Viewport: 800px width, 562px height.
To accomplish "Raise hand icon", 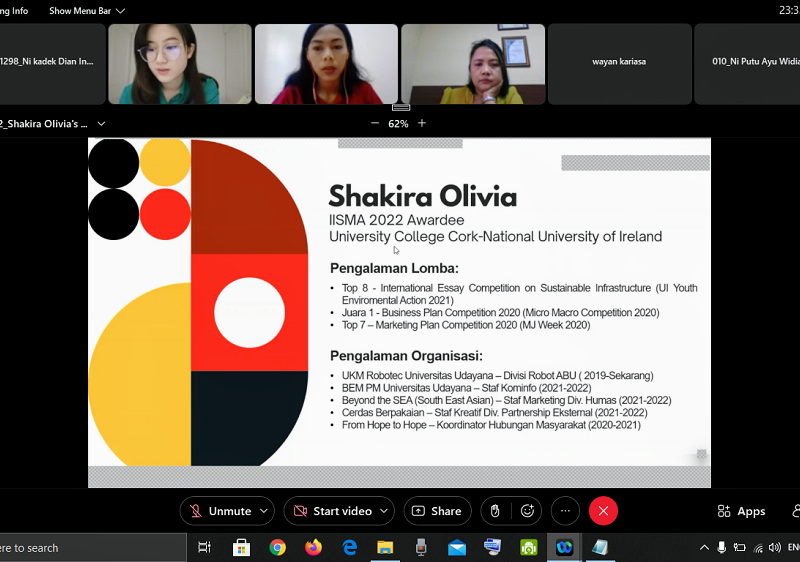I will (495, 511).
